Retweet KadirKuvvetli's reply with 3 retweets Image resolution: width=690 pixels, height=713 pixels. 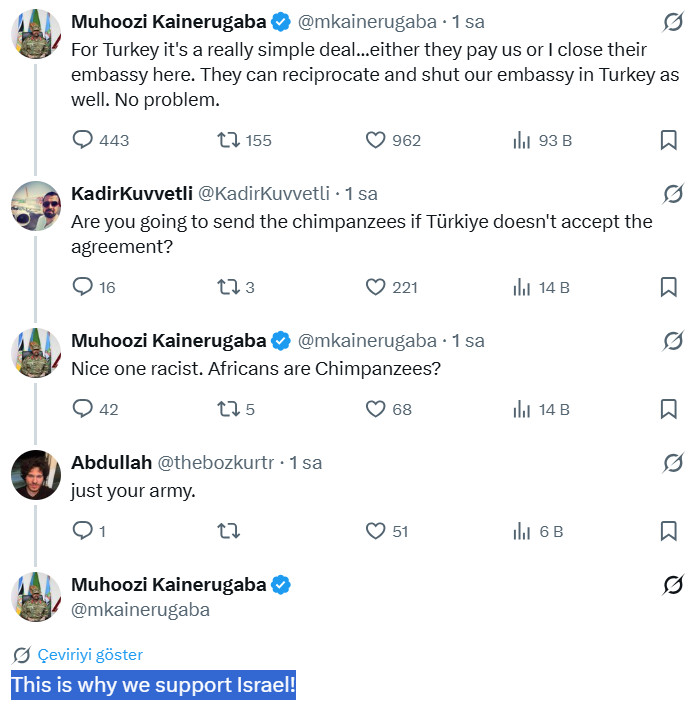(228, 288)
